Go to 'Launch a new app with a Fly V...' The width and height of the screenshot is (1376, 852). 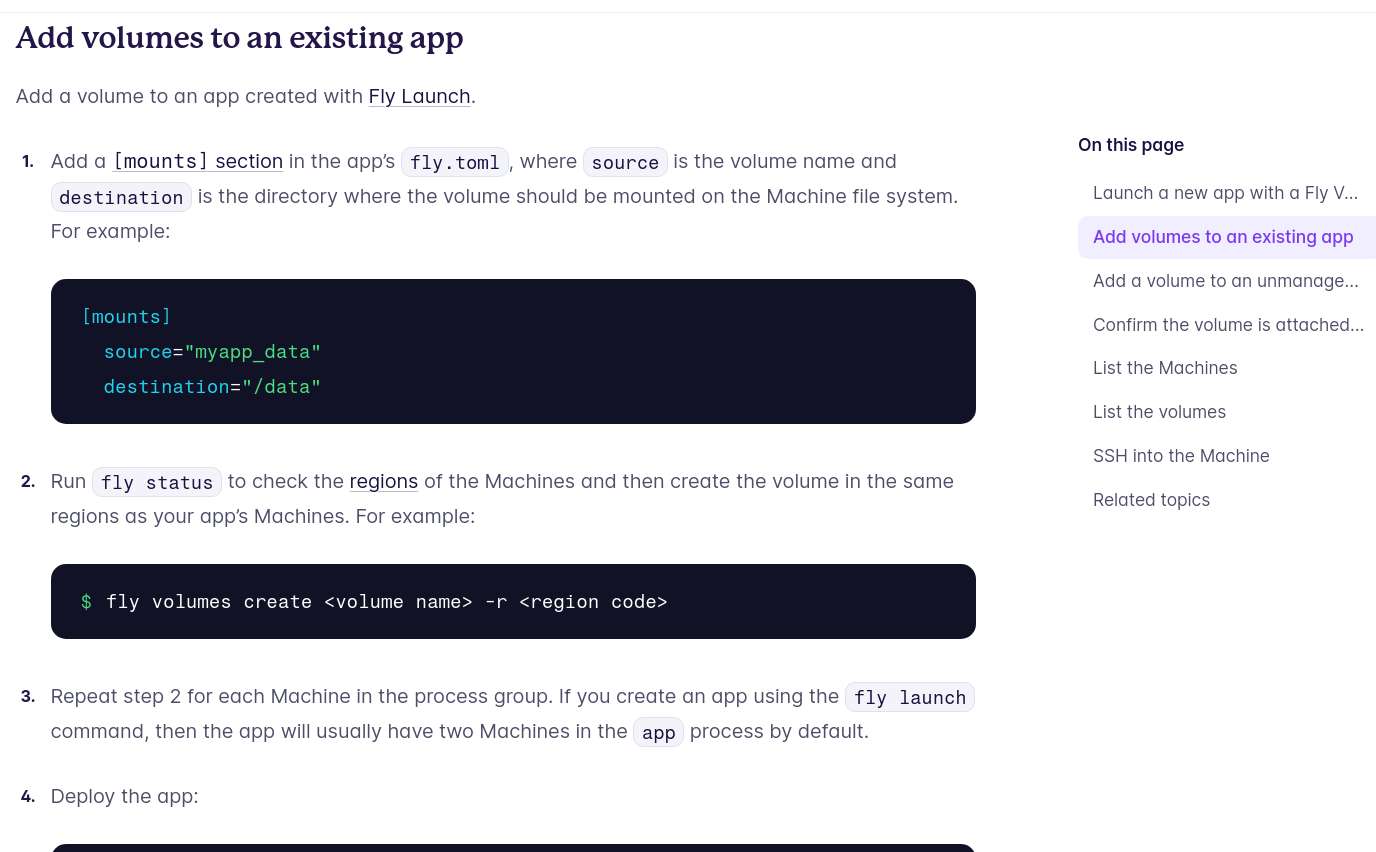[1225, 193]
